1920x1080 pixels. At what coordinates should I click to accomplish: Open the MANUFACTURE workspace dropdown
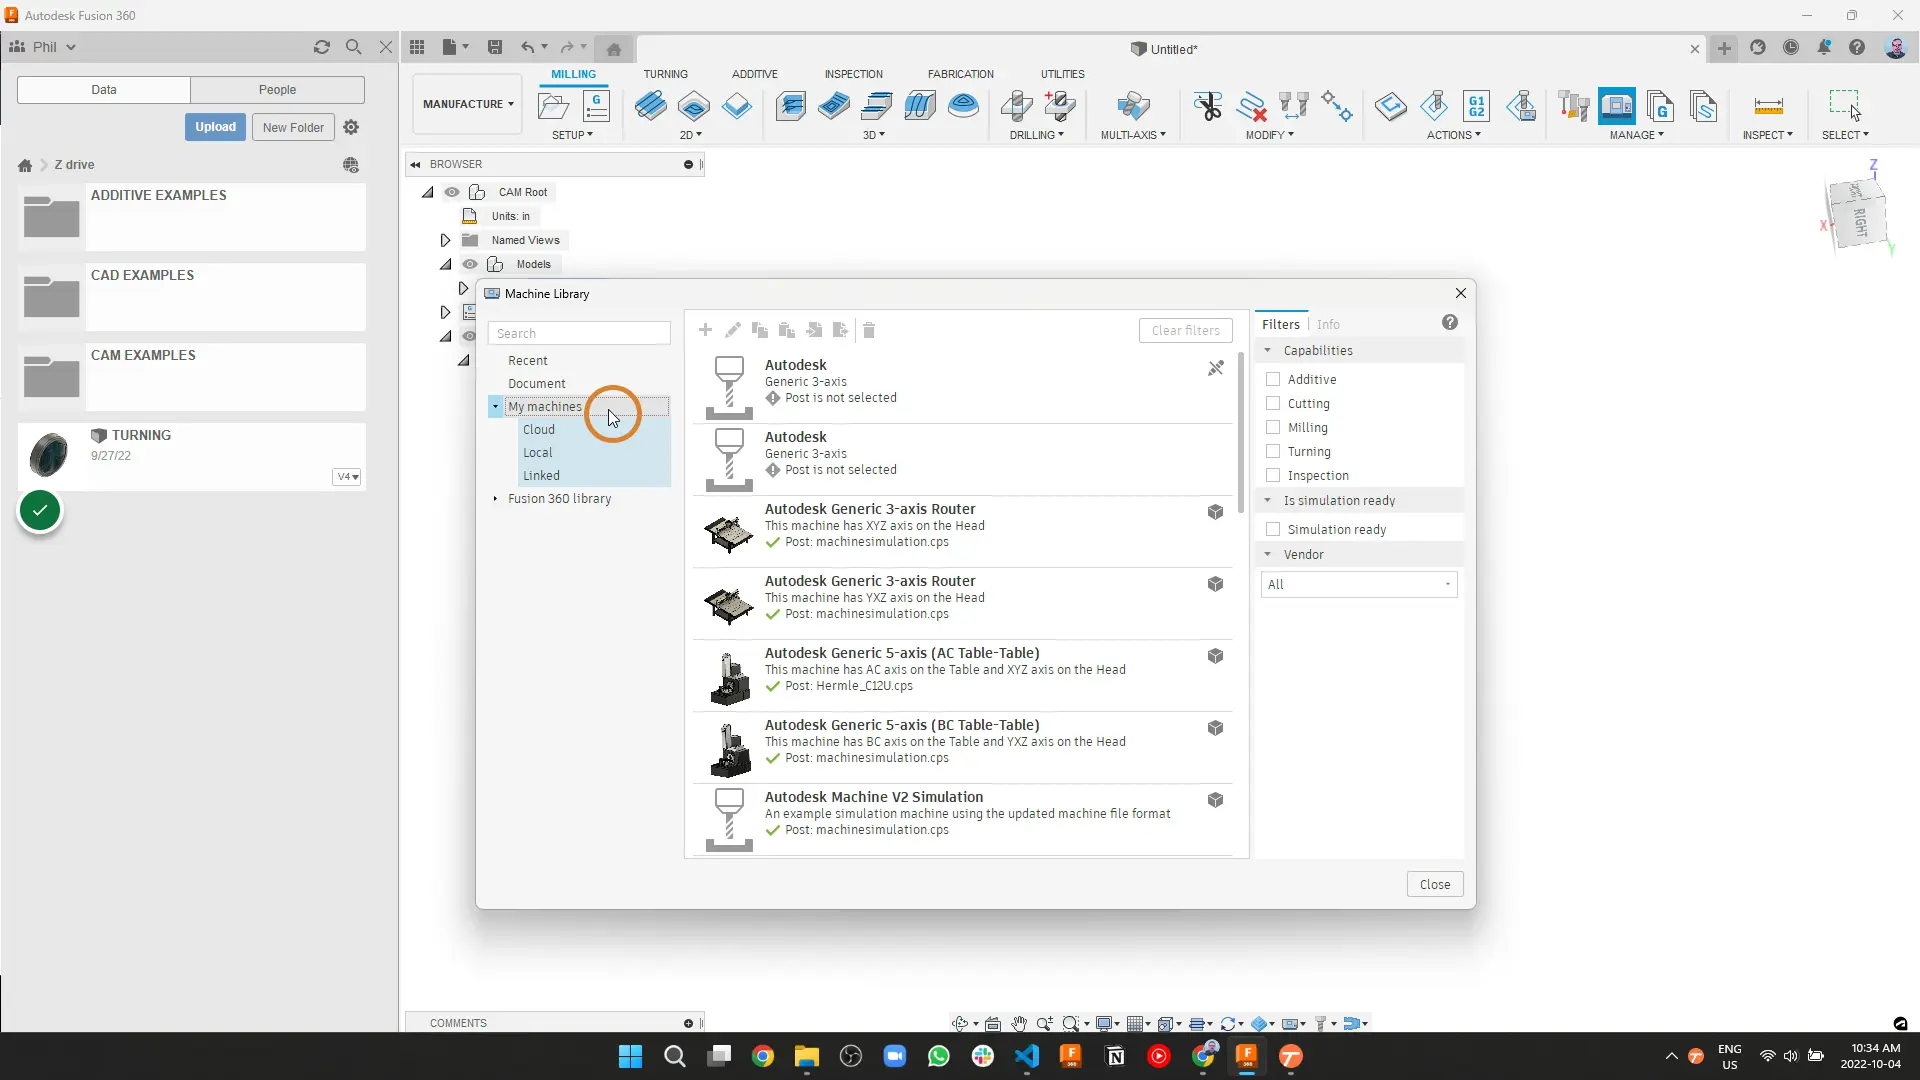click(467, 104)
